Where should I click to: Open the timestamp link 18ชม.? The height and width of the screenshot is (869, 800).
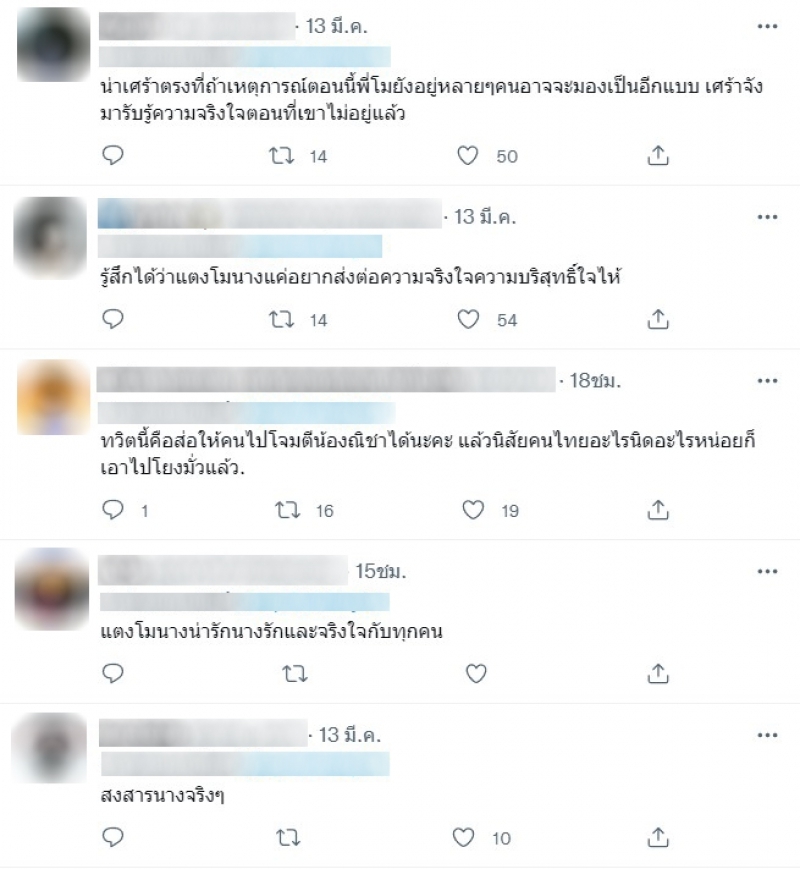coord(595,381)
